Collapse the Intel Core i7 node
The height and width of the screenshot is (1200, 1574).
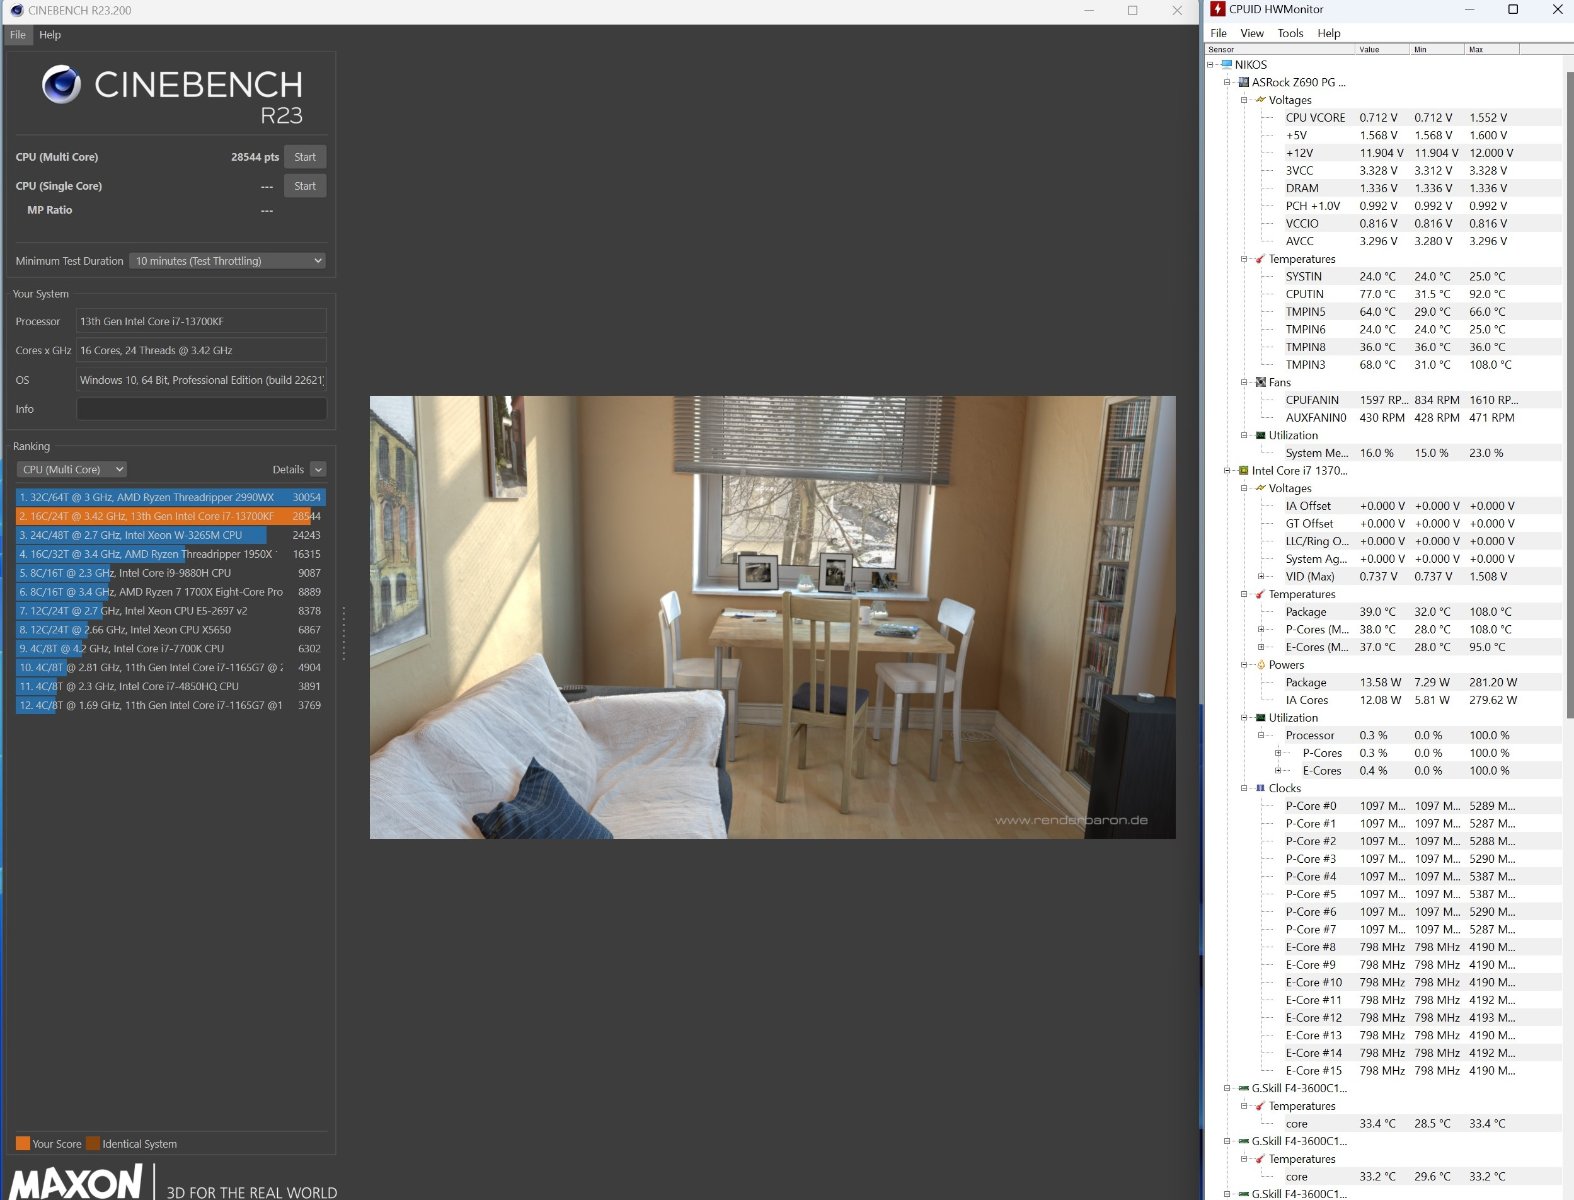point(1227,471)
